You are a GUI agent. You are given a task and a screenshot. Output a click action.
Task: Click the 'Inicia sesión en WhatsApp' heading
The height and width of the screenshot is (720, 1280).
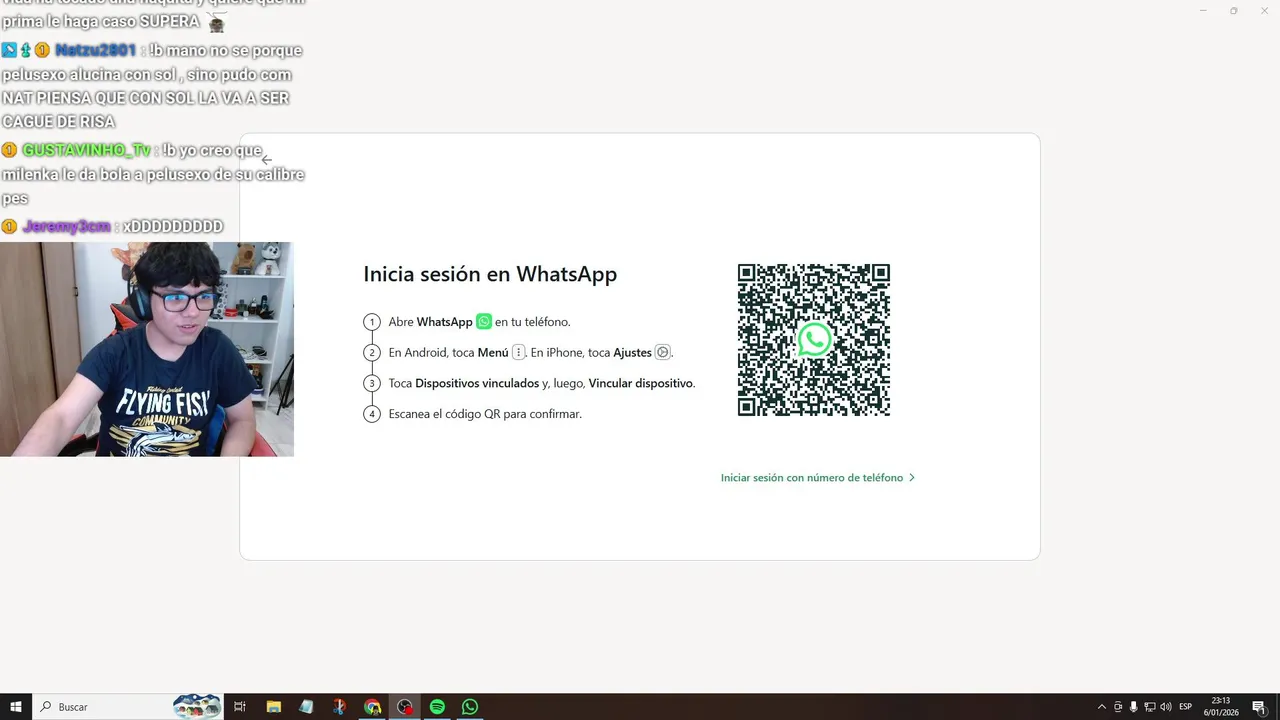click(x=490, y=274)
